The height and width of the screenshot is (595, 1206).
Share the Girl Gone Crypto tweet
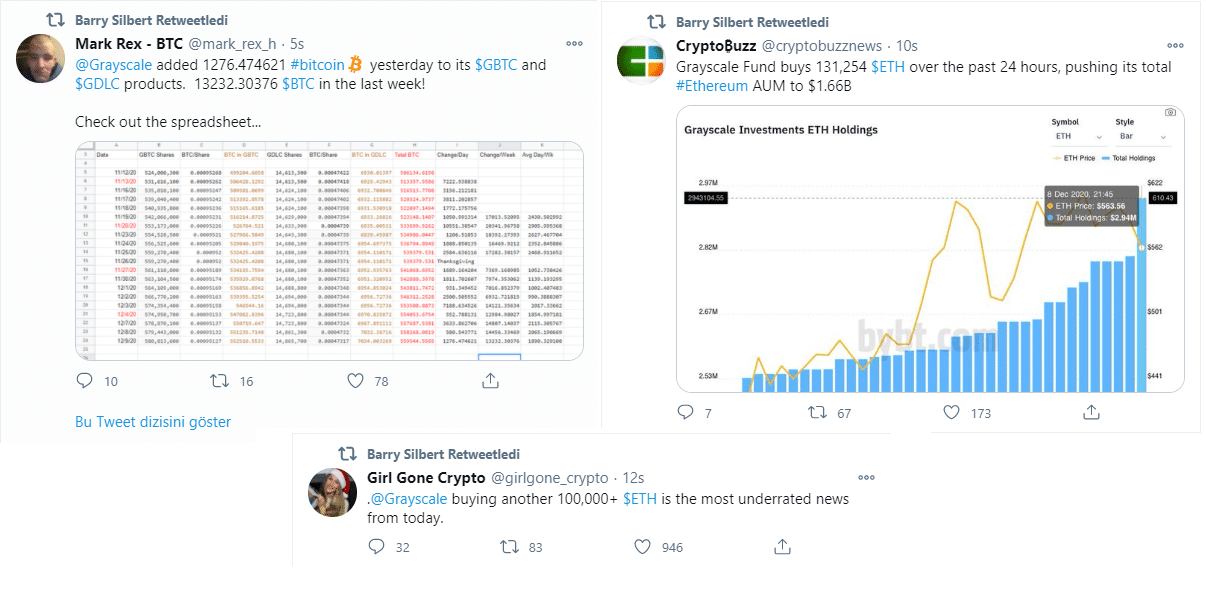coord(782,547)
